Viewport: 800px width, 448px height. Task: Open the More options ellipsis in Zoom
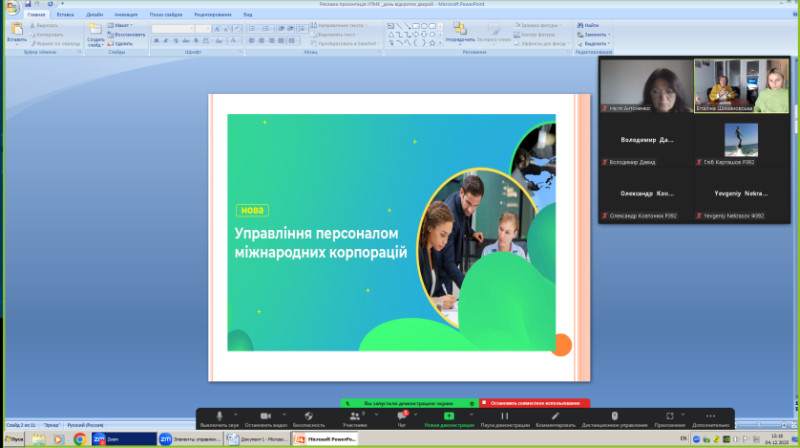(710, 415)
